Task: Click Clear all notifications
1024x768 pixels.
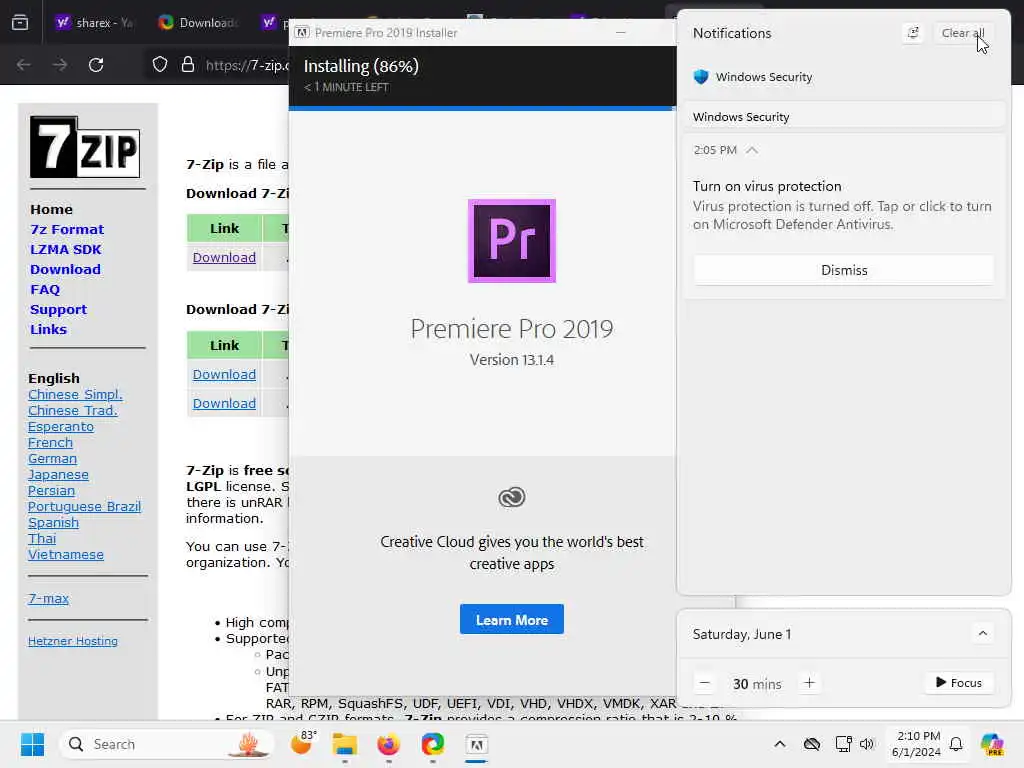Action: tap(963, 33)
